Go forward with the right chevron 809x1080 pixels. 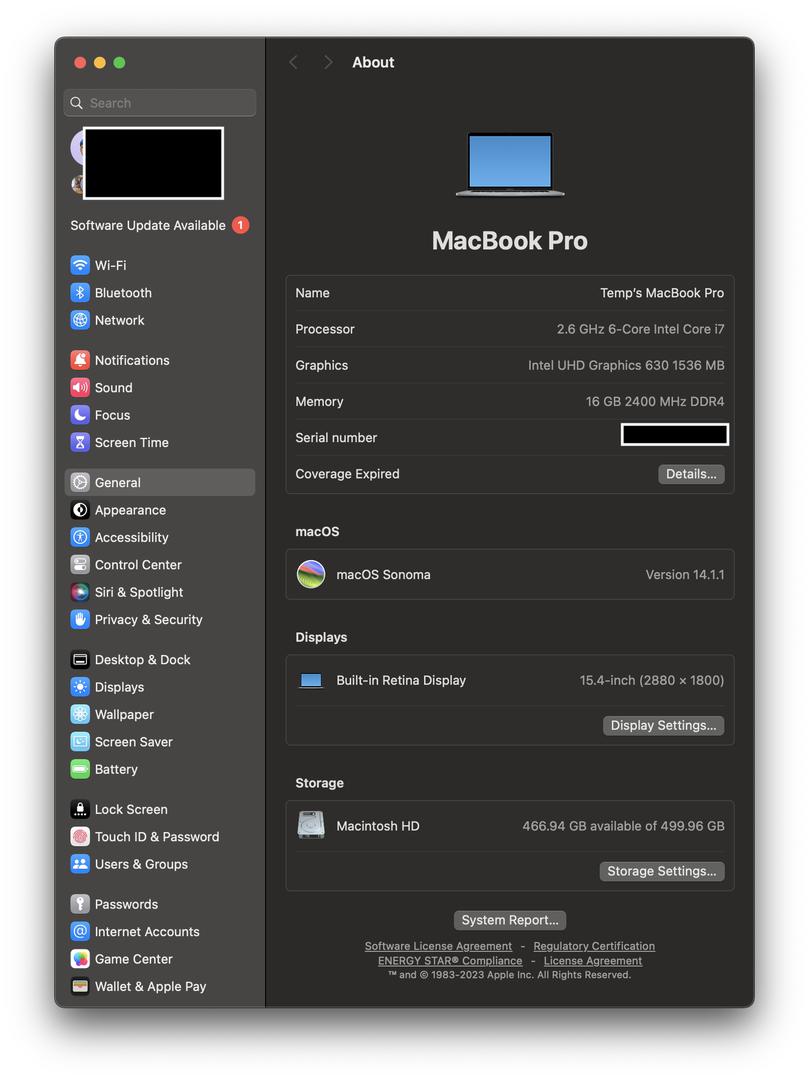[x=328, y=63]
